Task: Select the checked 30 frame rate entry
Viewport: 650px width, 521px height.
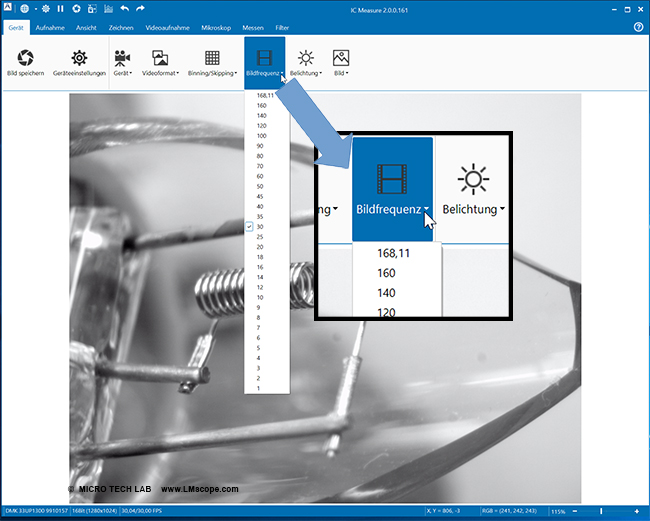Action: (261, 227)
